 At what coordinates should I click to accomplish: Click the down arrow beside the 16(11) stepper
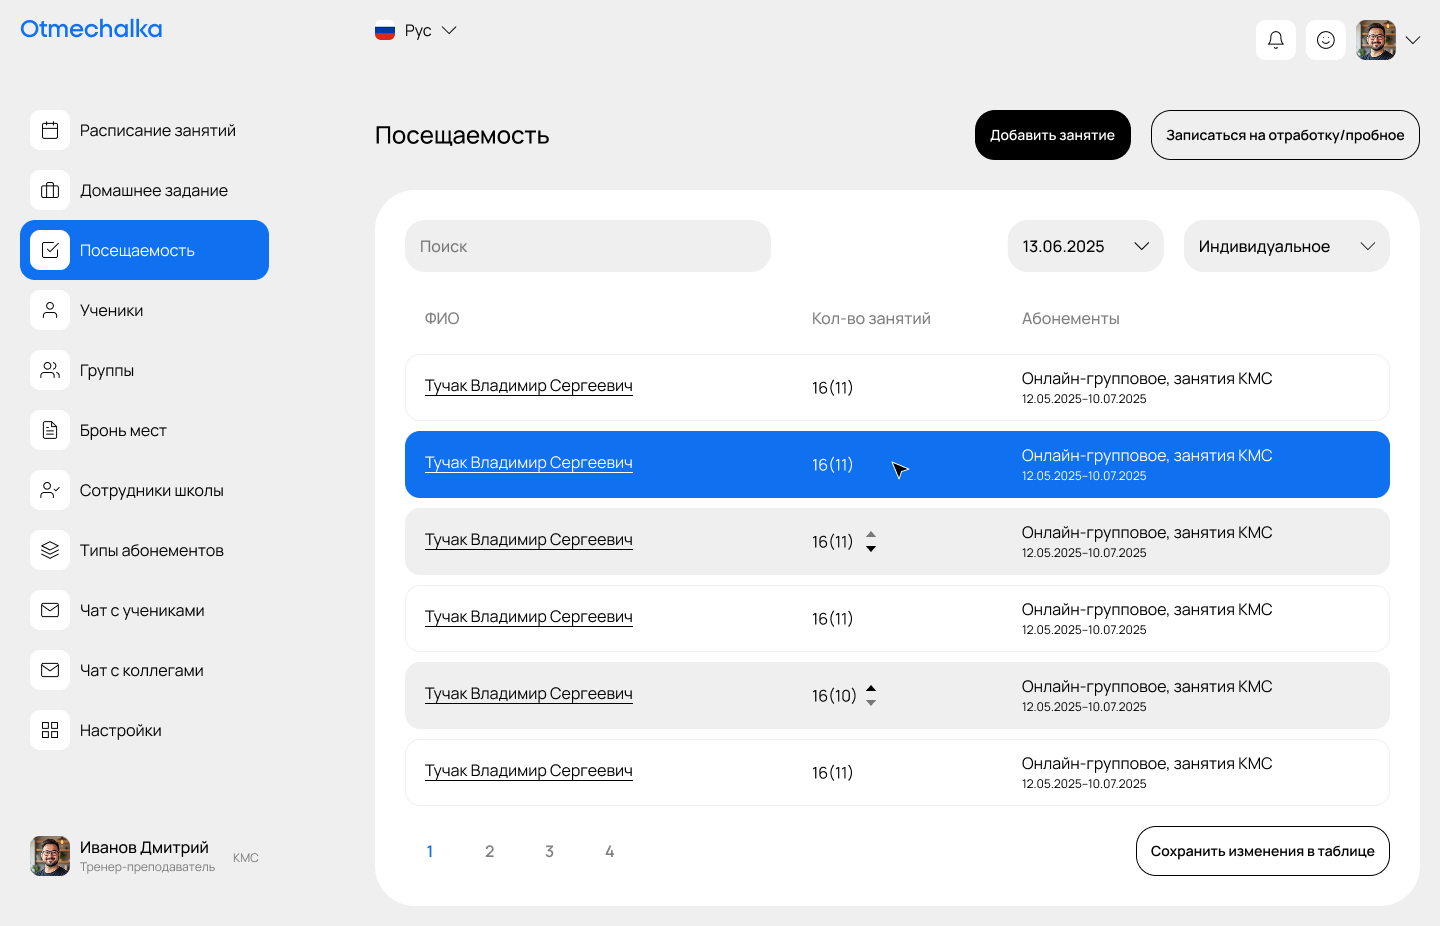pos(871,549)
